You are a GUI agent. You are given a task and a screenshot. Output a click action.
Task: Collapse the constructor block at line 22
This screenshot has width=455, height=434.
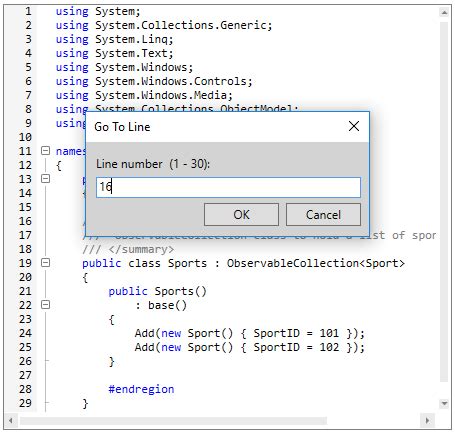(45, 305)
